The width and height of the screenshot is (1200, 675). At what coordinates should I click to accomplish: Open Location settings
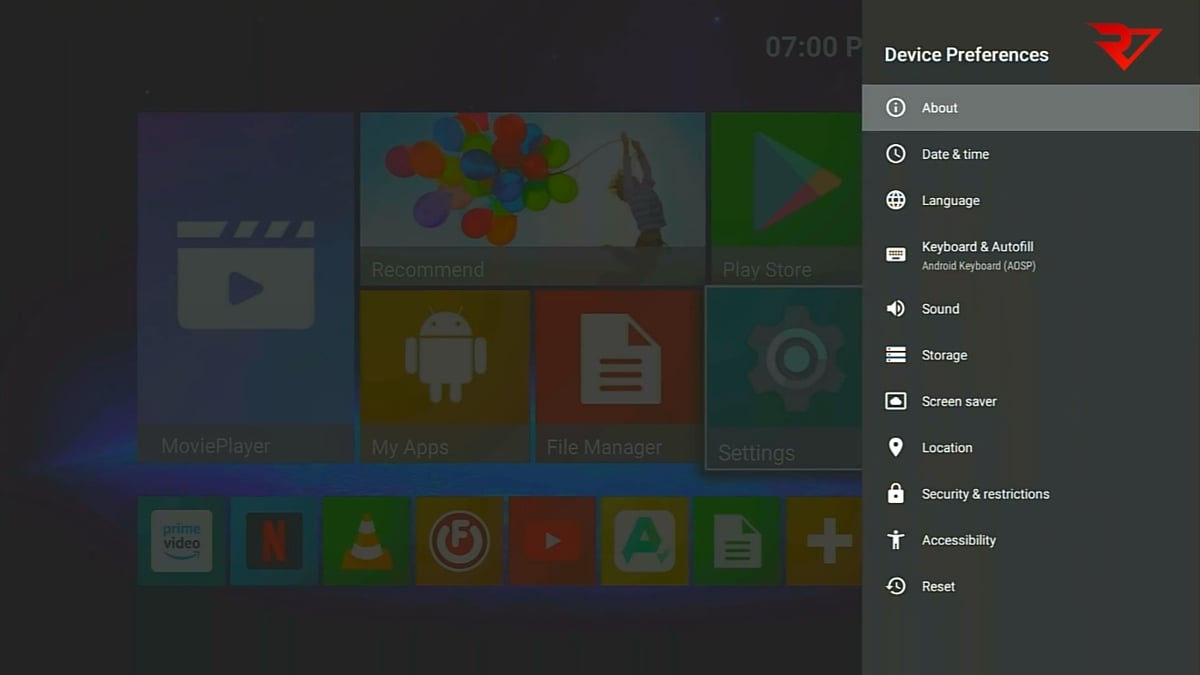click(1031, 447)
